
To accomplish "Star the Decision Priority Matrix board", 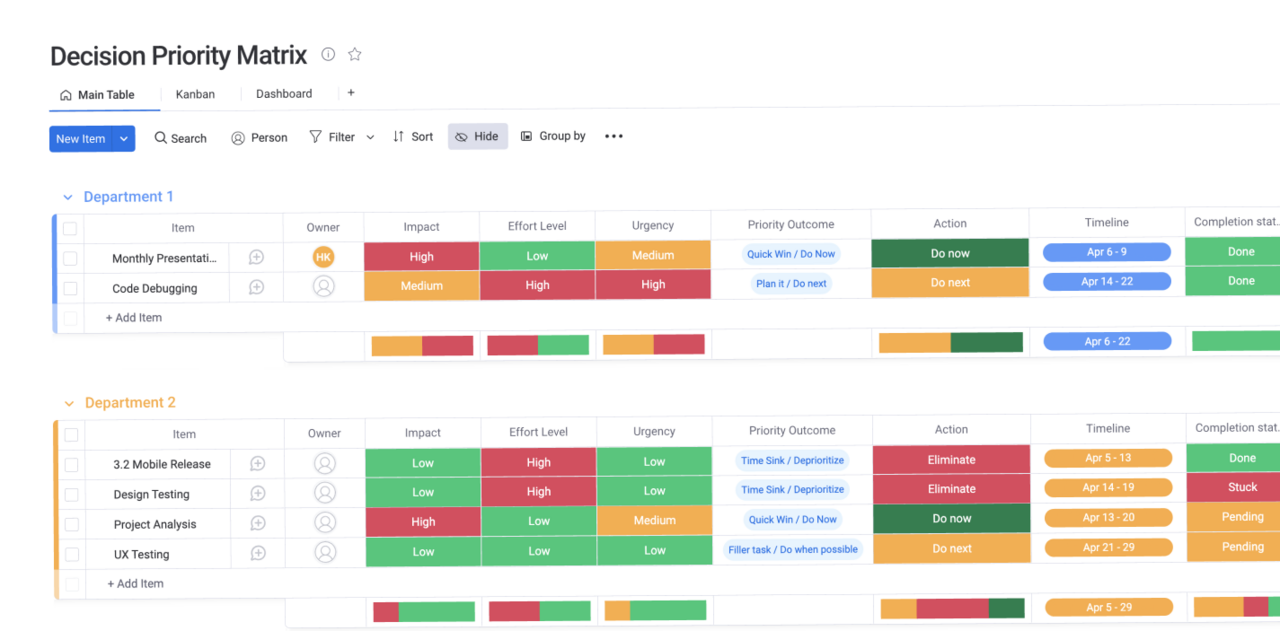I will pos(354,54).
